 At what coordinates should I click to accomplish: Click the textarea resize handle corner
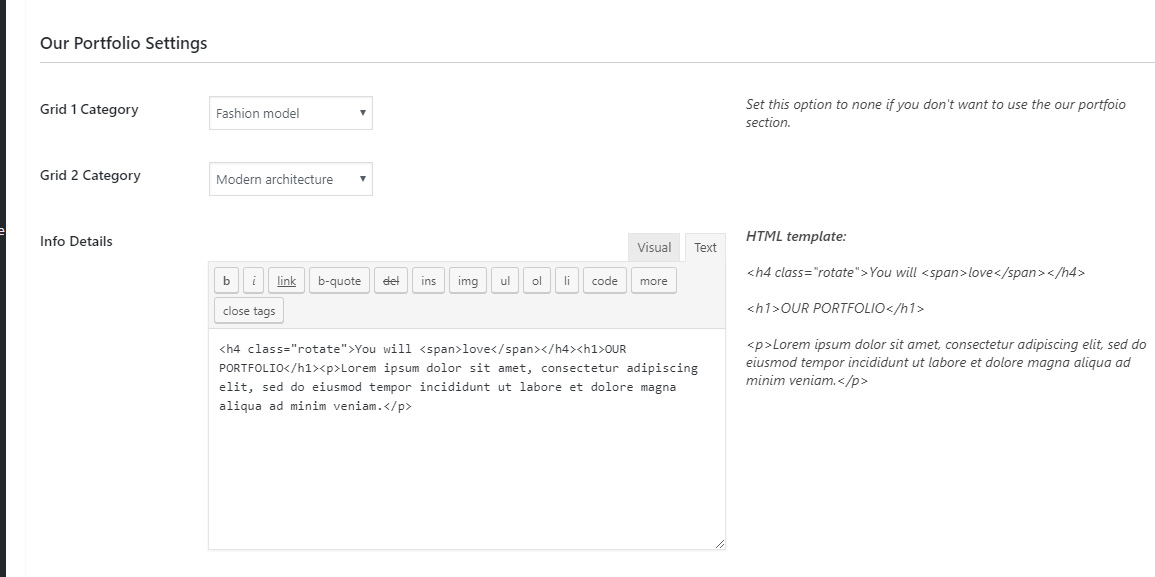(720, 544)
